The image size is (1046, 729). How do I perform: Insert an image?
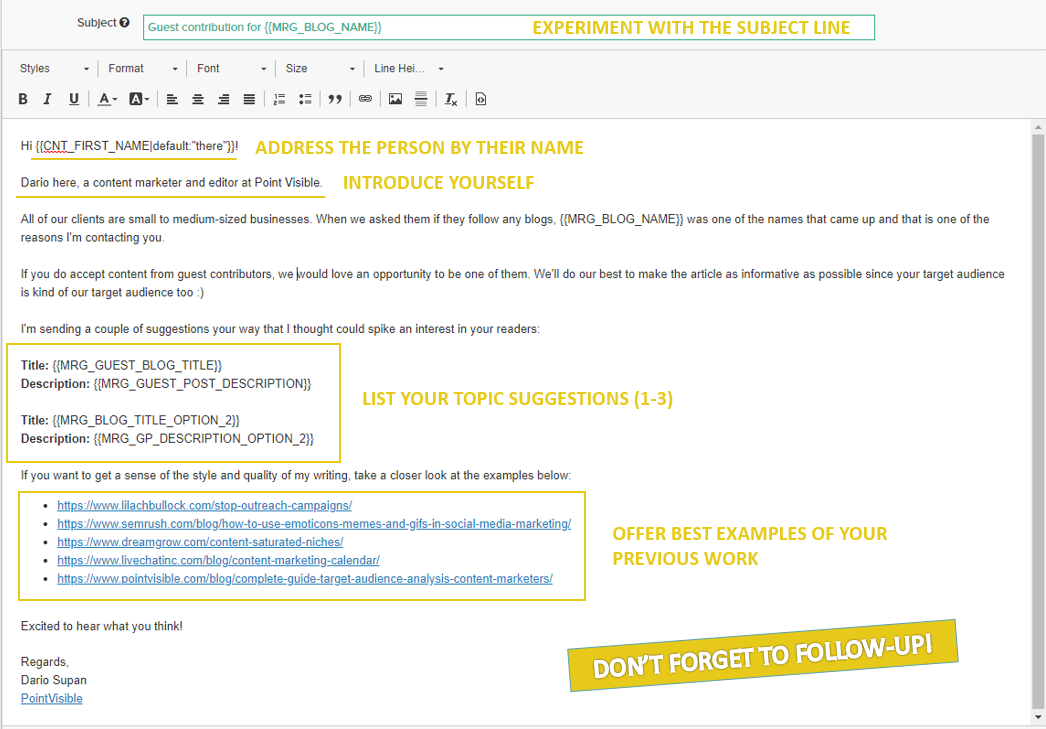click(396, 99)
